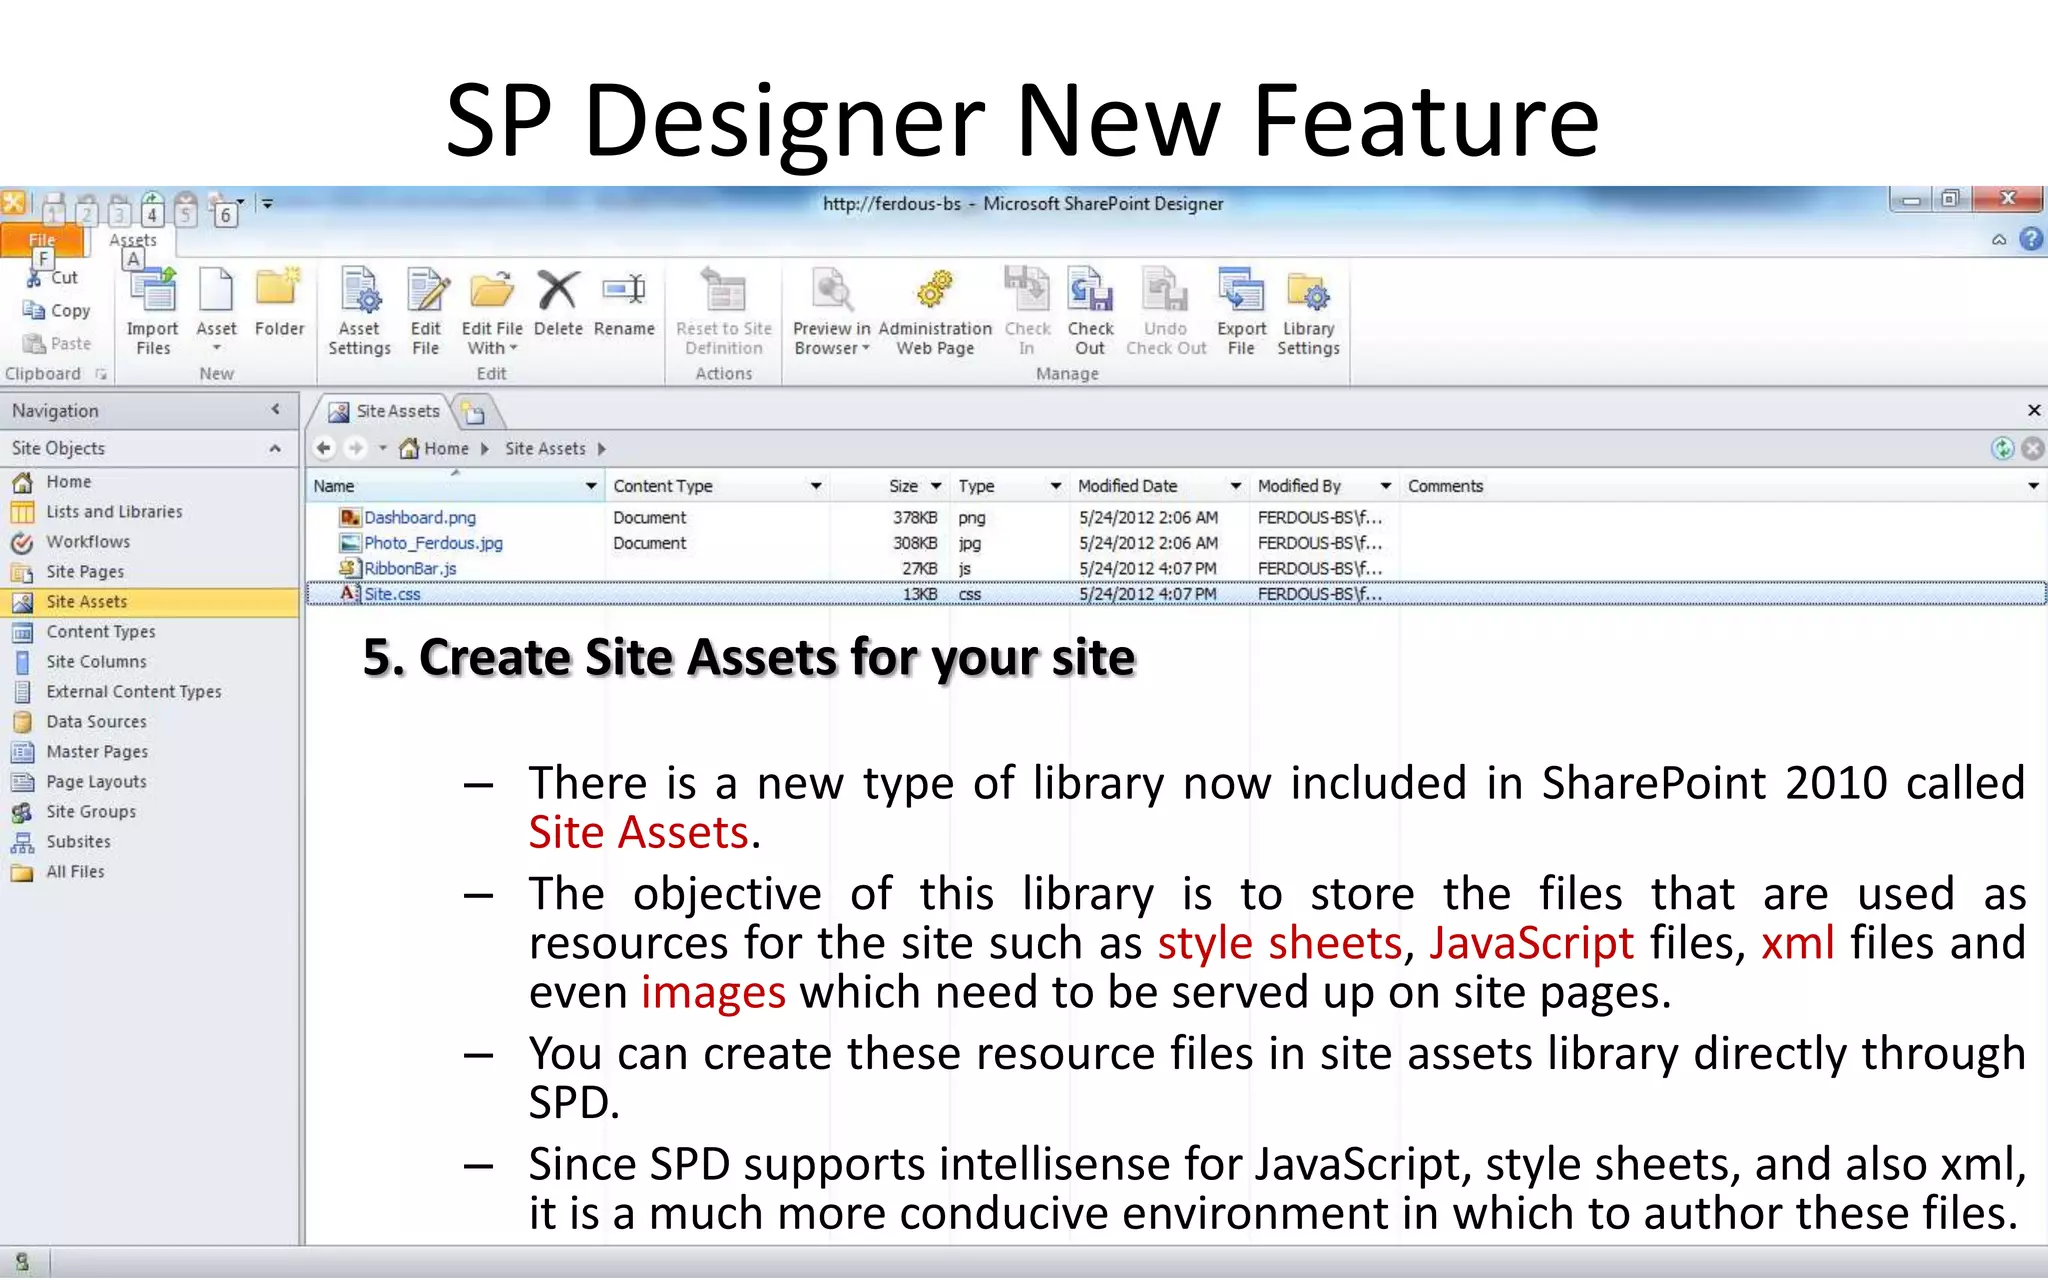This screenshot has height=1280, width=2048.
Task: Click the Asset new file icon
Action: point(216,291)
